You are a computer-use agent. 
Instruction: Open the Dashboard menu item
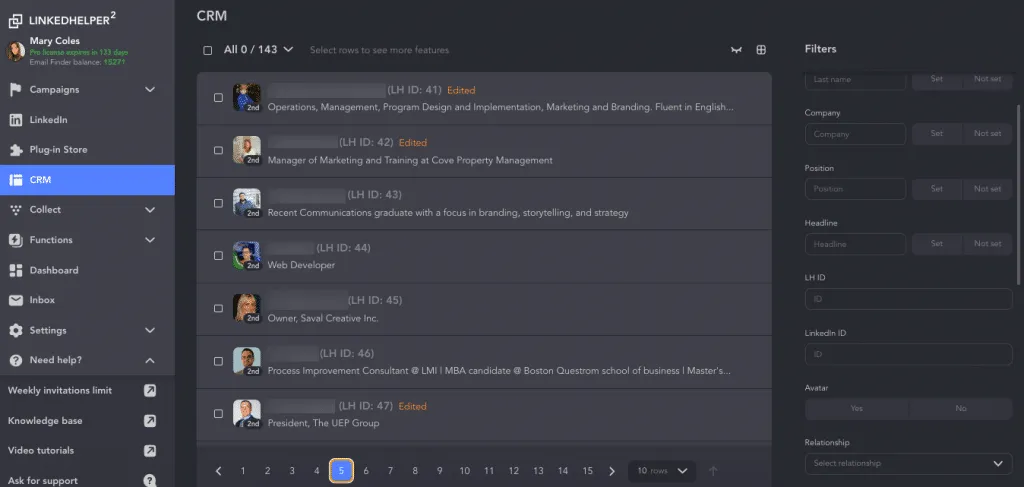click(x=88, y=270)
